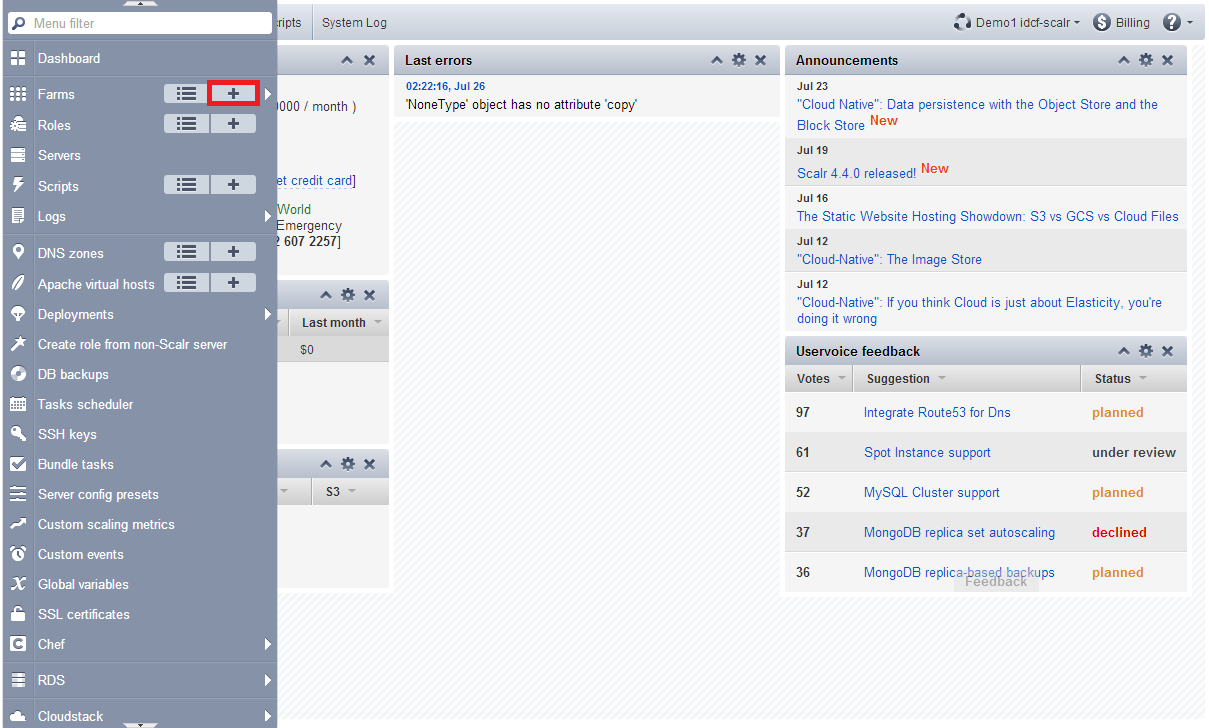
Task: Open Farms list view button
Action: [186, 94]
